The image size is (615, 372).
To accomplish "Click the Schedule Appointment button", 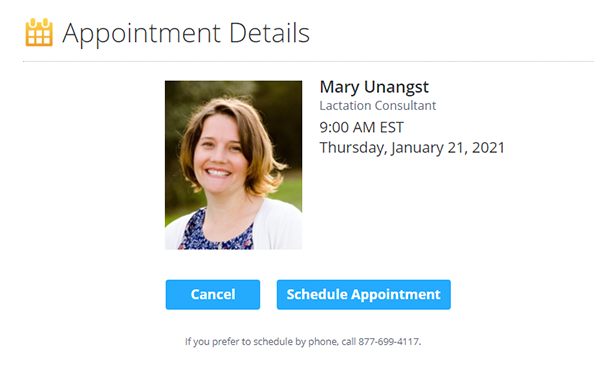I will coord(364,295).
